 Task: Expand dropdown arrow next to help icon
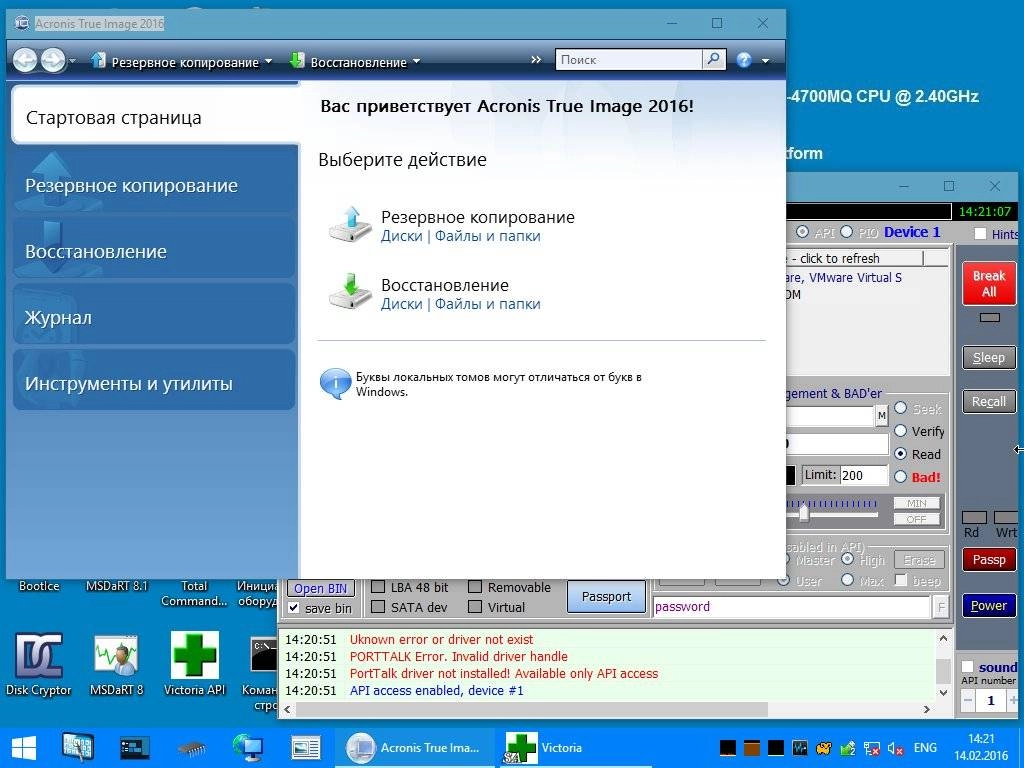tap(765, 61)
